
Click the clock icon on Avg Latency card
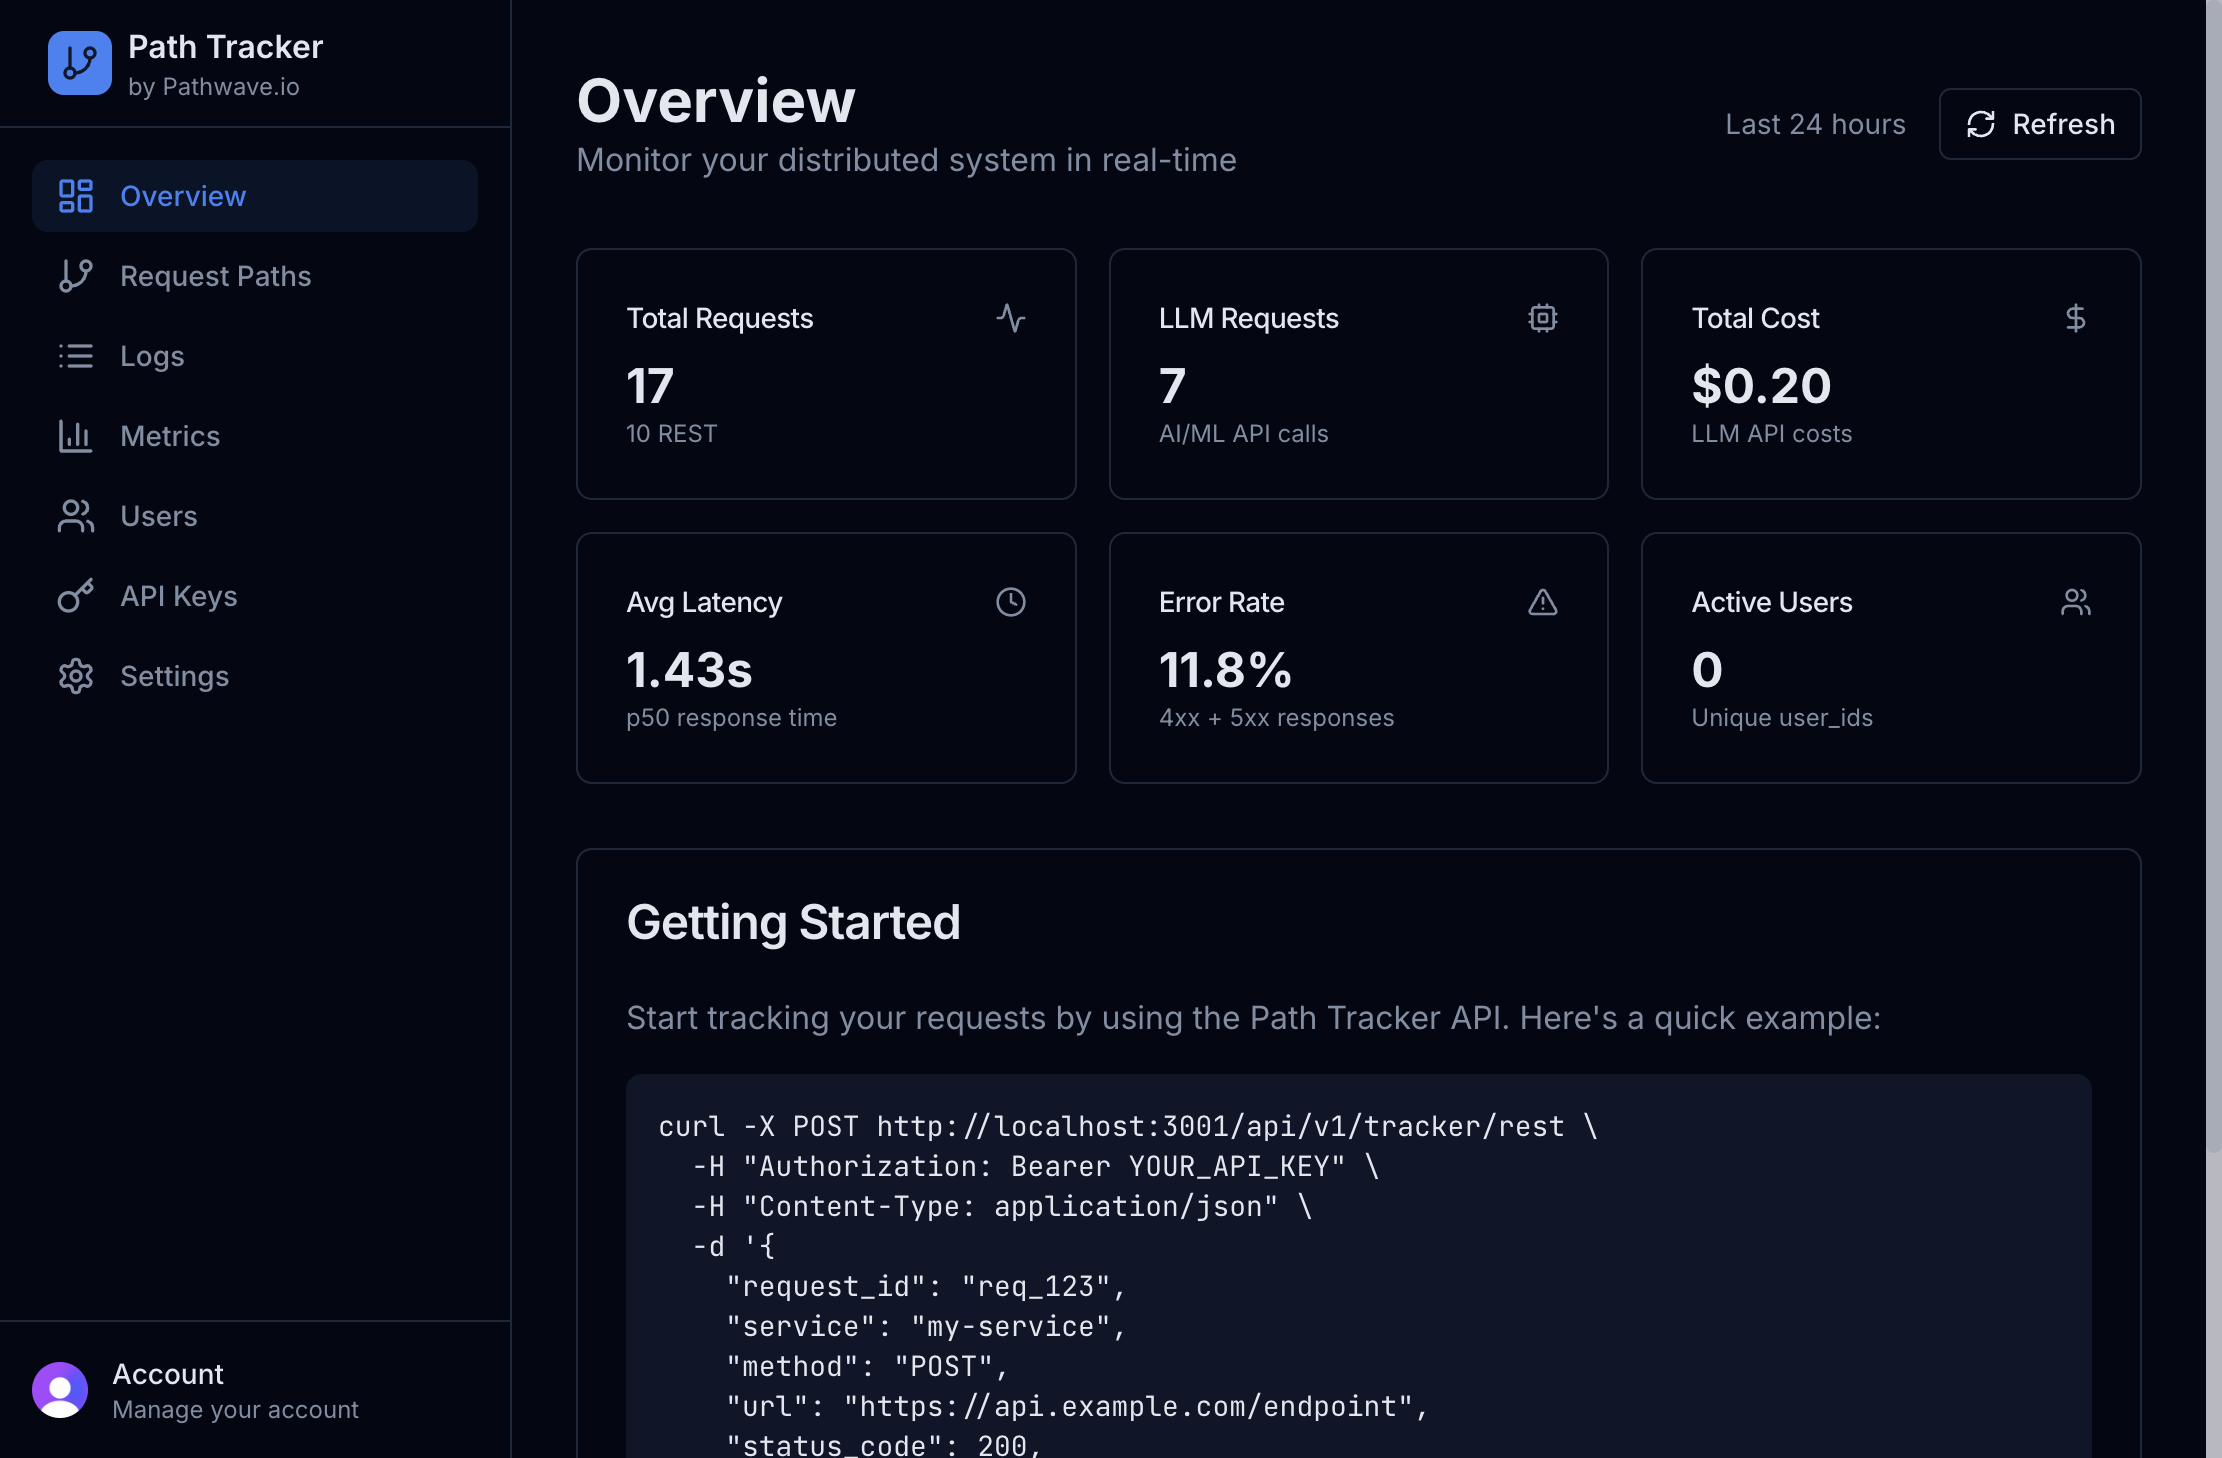pos(1010,602)
